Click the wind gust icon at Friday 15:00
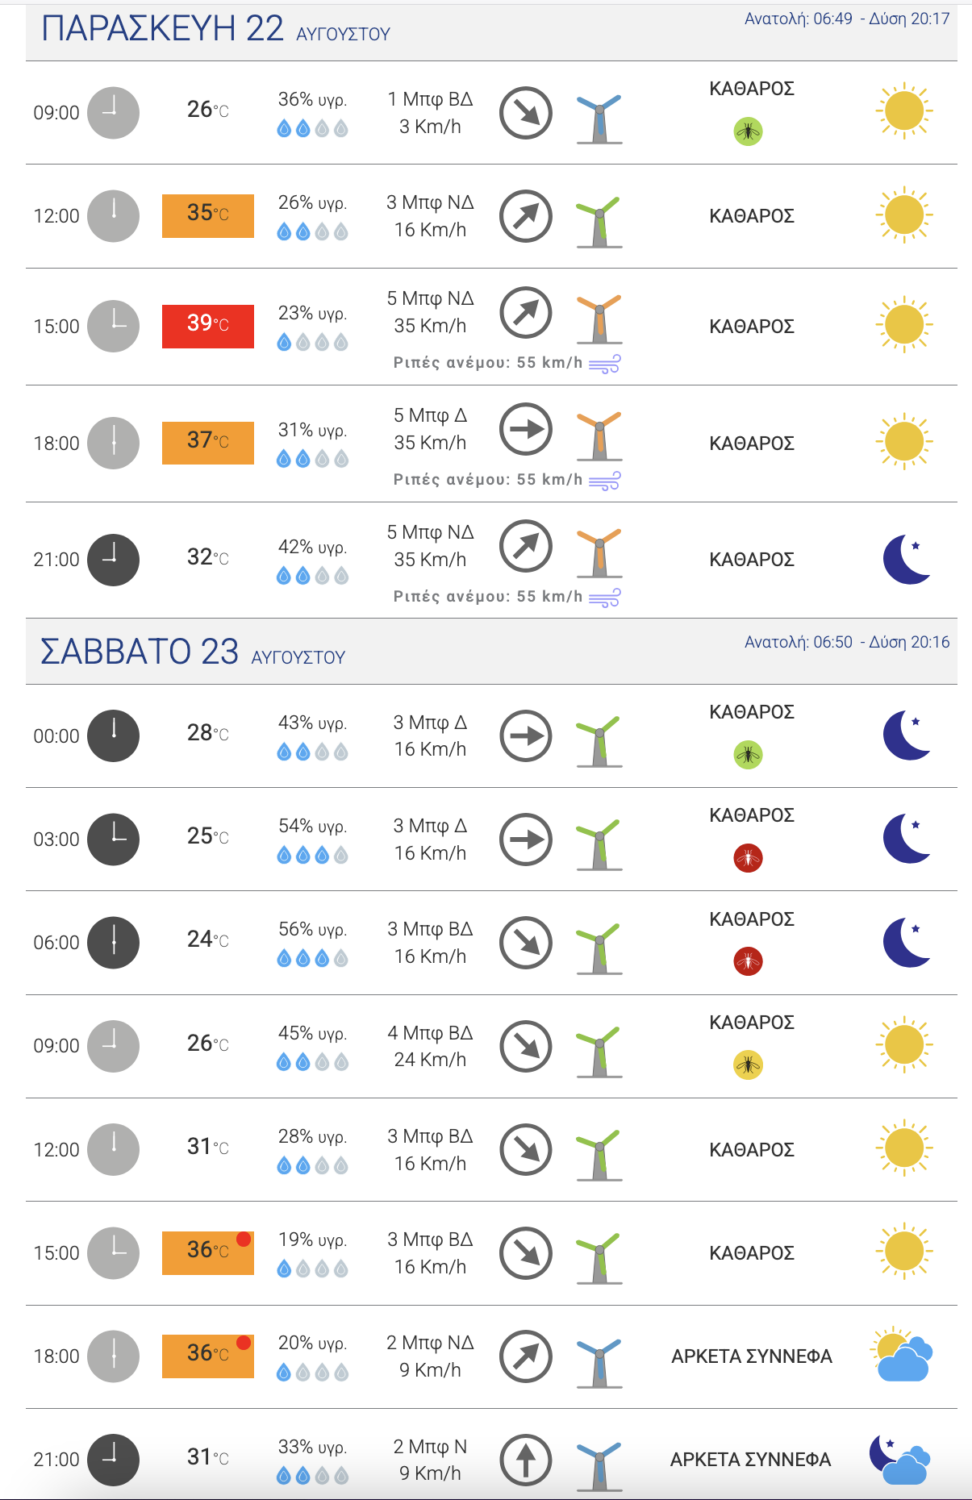This screenshot has width=972, height=1500. (605, 363)
